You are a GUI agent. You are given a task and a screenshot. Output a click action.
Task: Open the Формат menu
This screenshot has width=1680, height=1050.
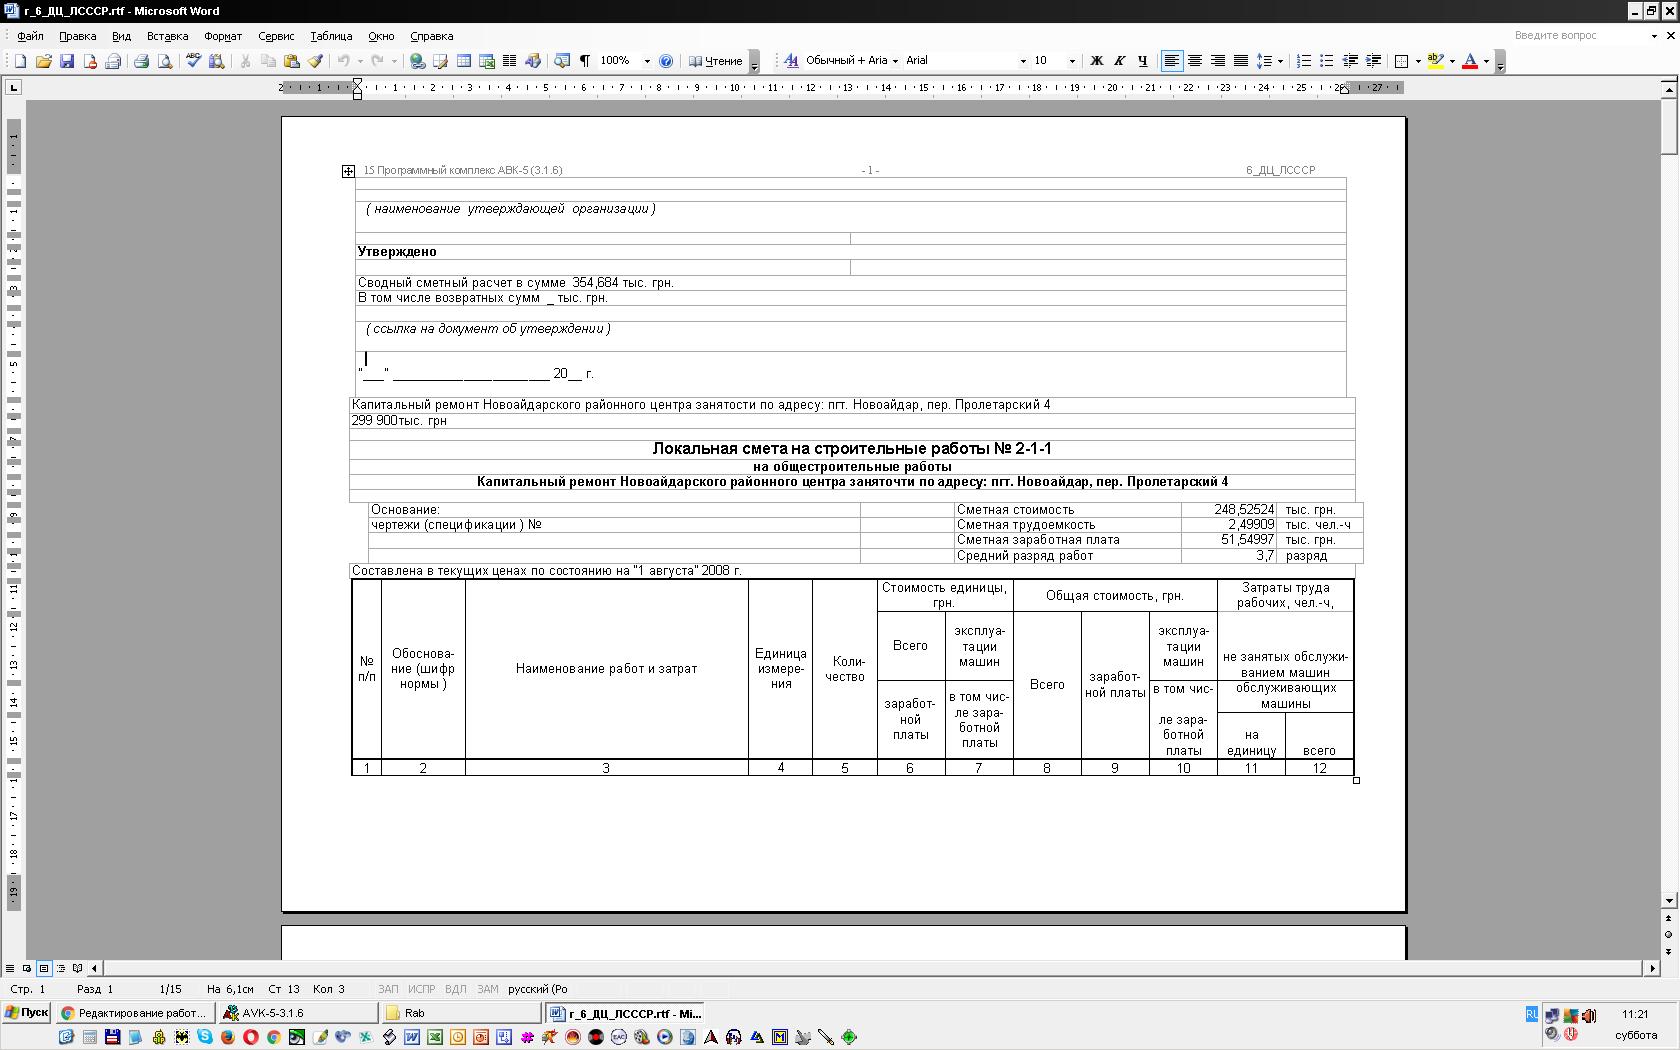coord(223,36)
